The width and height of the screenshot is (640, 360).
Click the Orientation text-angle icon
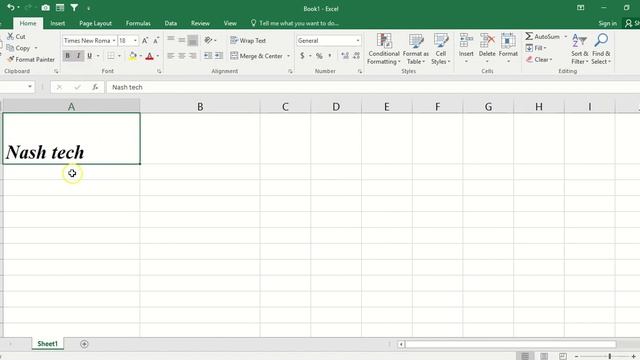point(209,40)
